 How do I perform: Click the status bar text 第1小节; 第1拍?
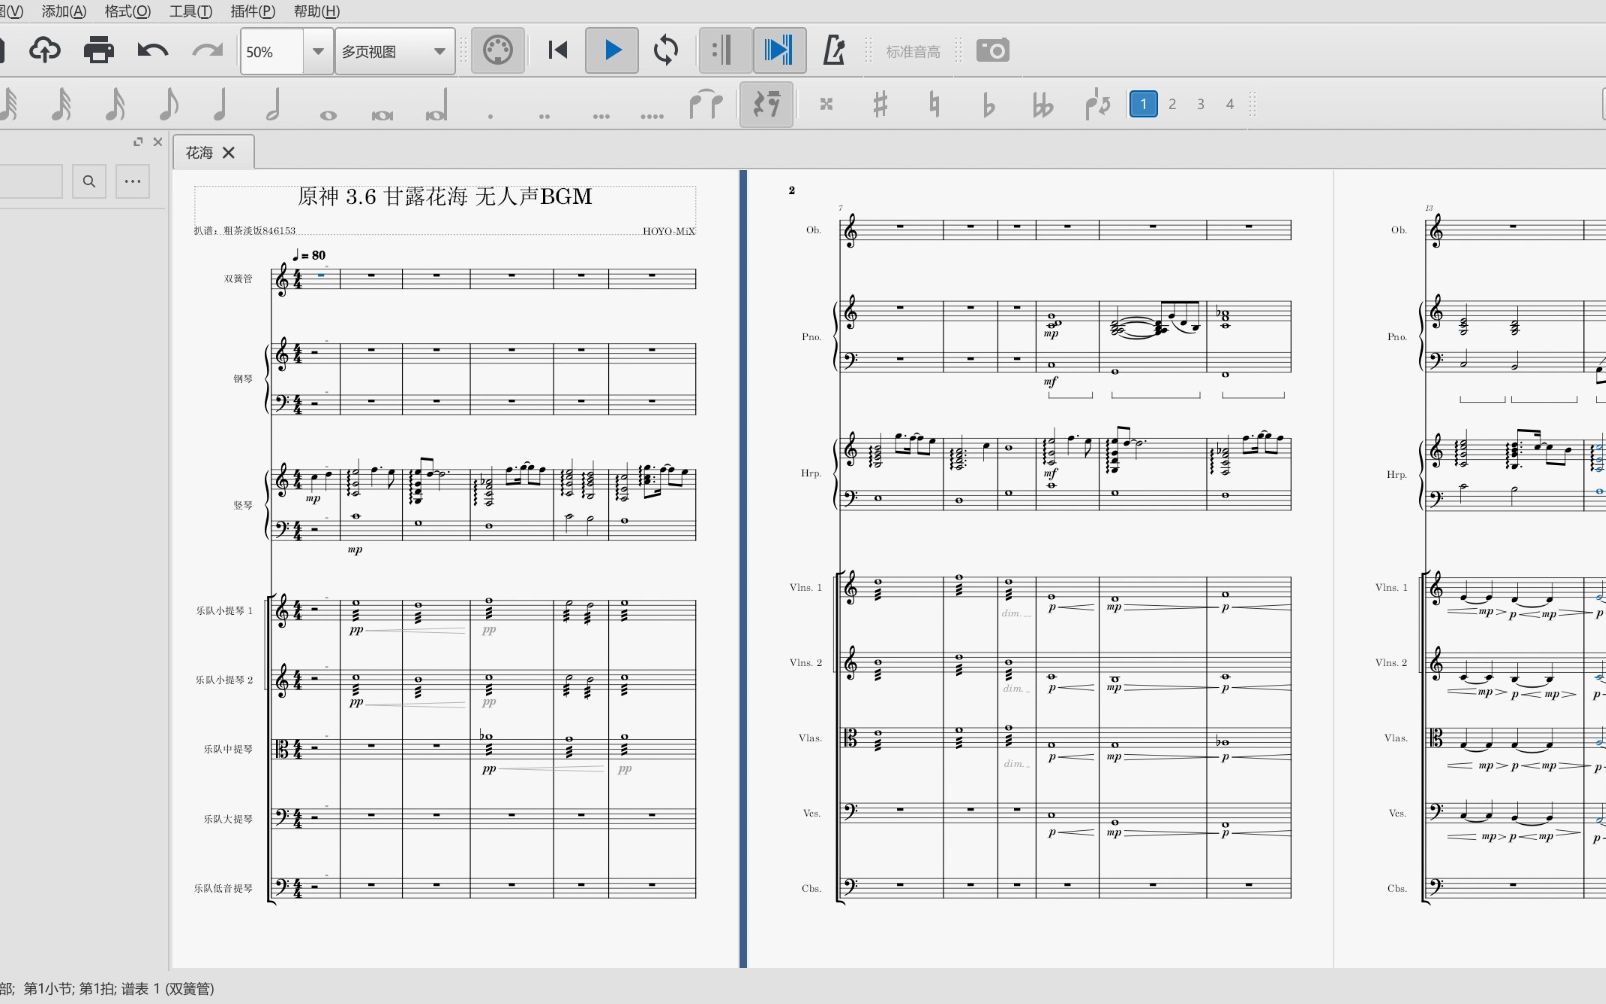pyautogui.click(x=69, y=989)
